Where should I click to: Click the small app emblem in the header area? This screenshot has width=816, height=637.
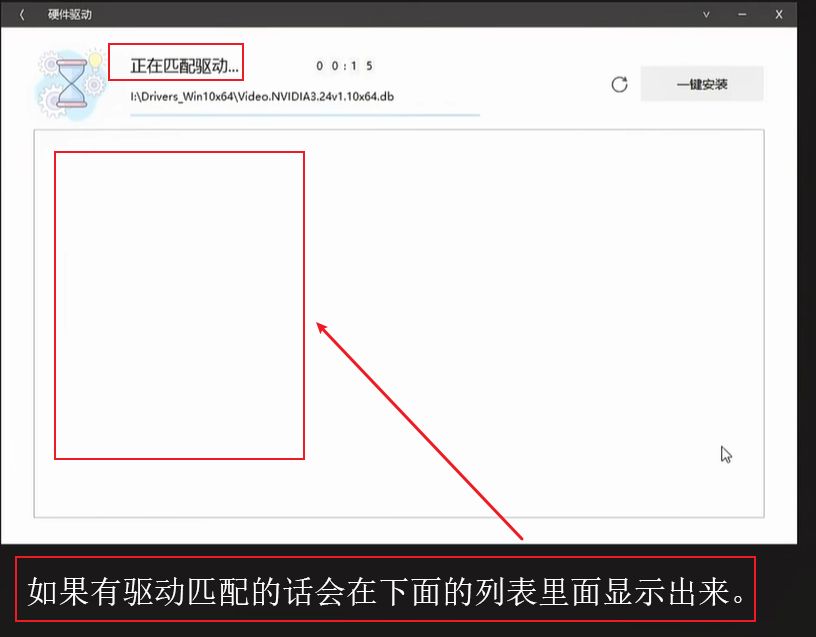click(70, 85)
